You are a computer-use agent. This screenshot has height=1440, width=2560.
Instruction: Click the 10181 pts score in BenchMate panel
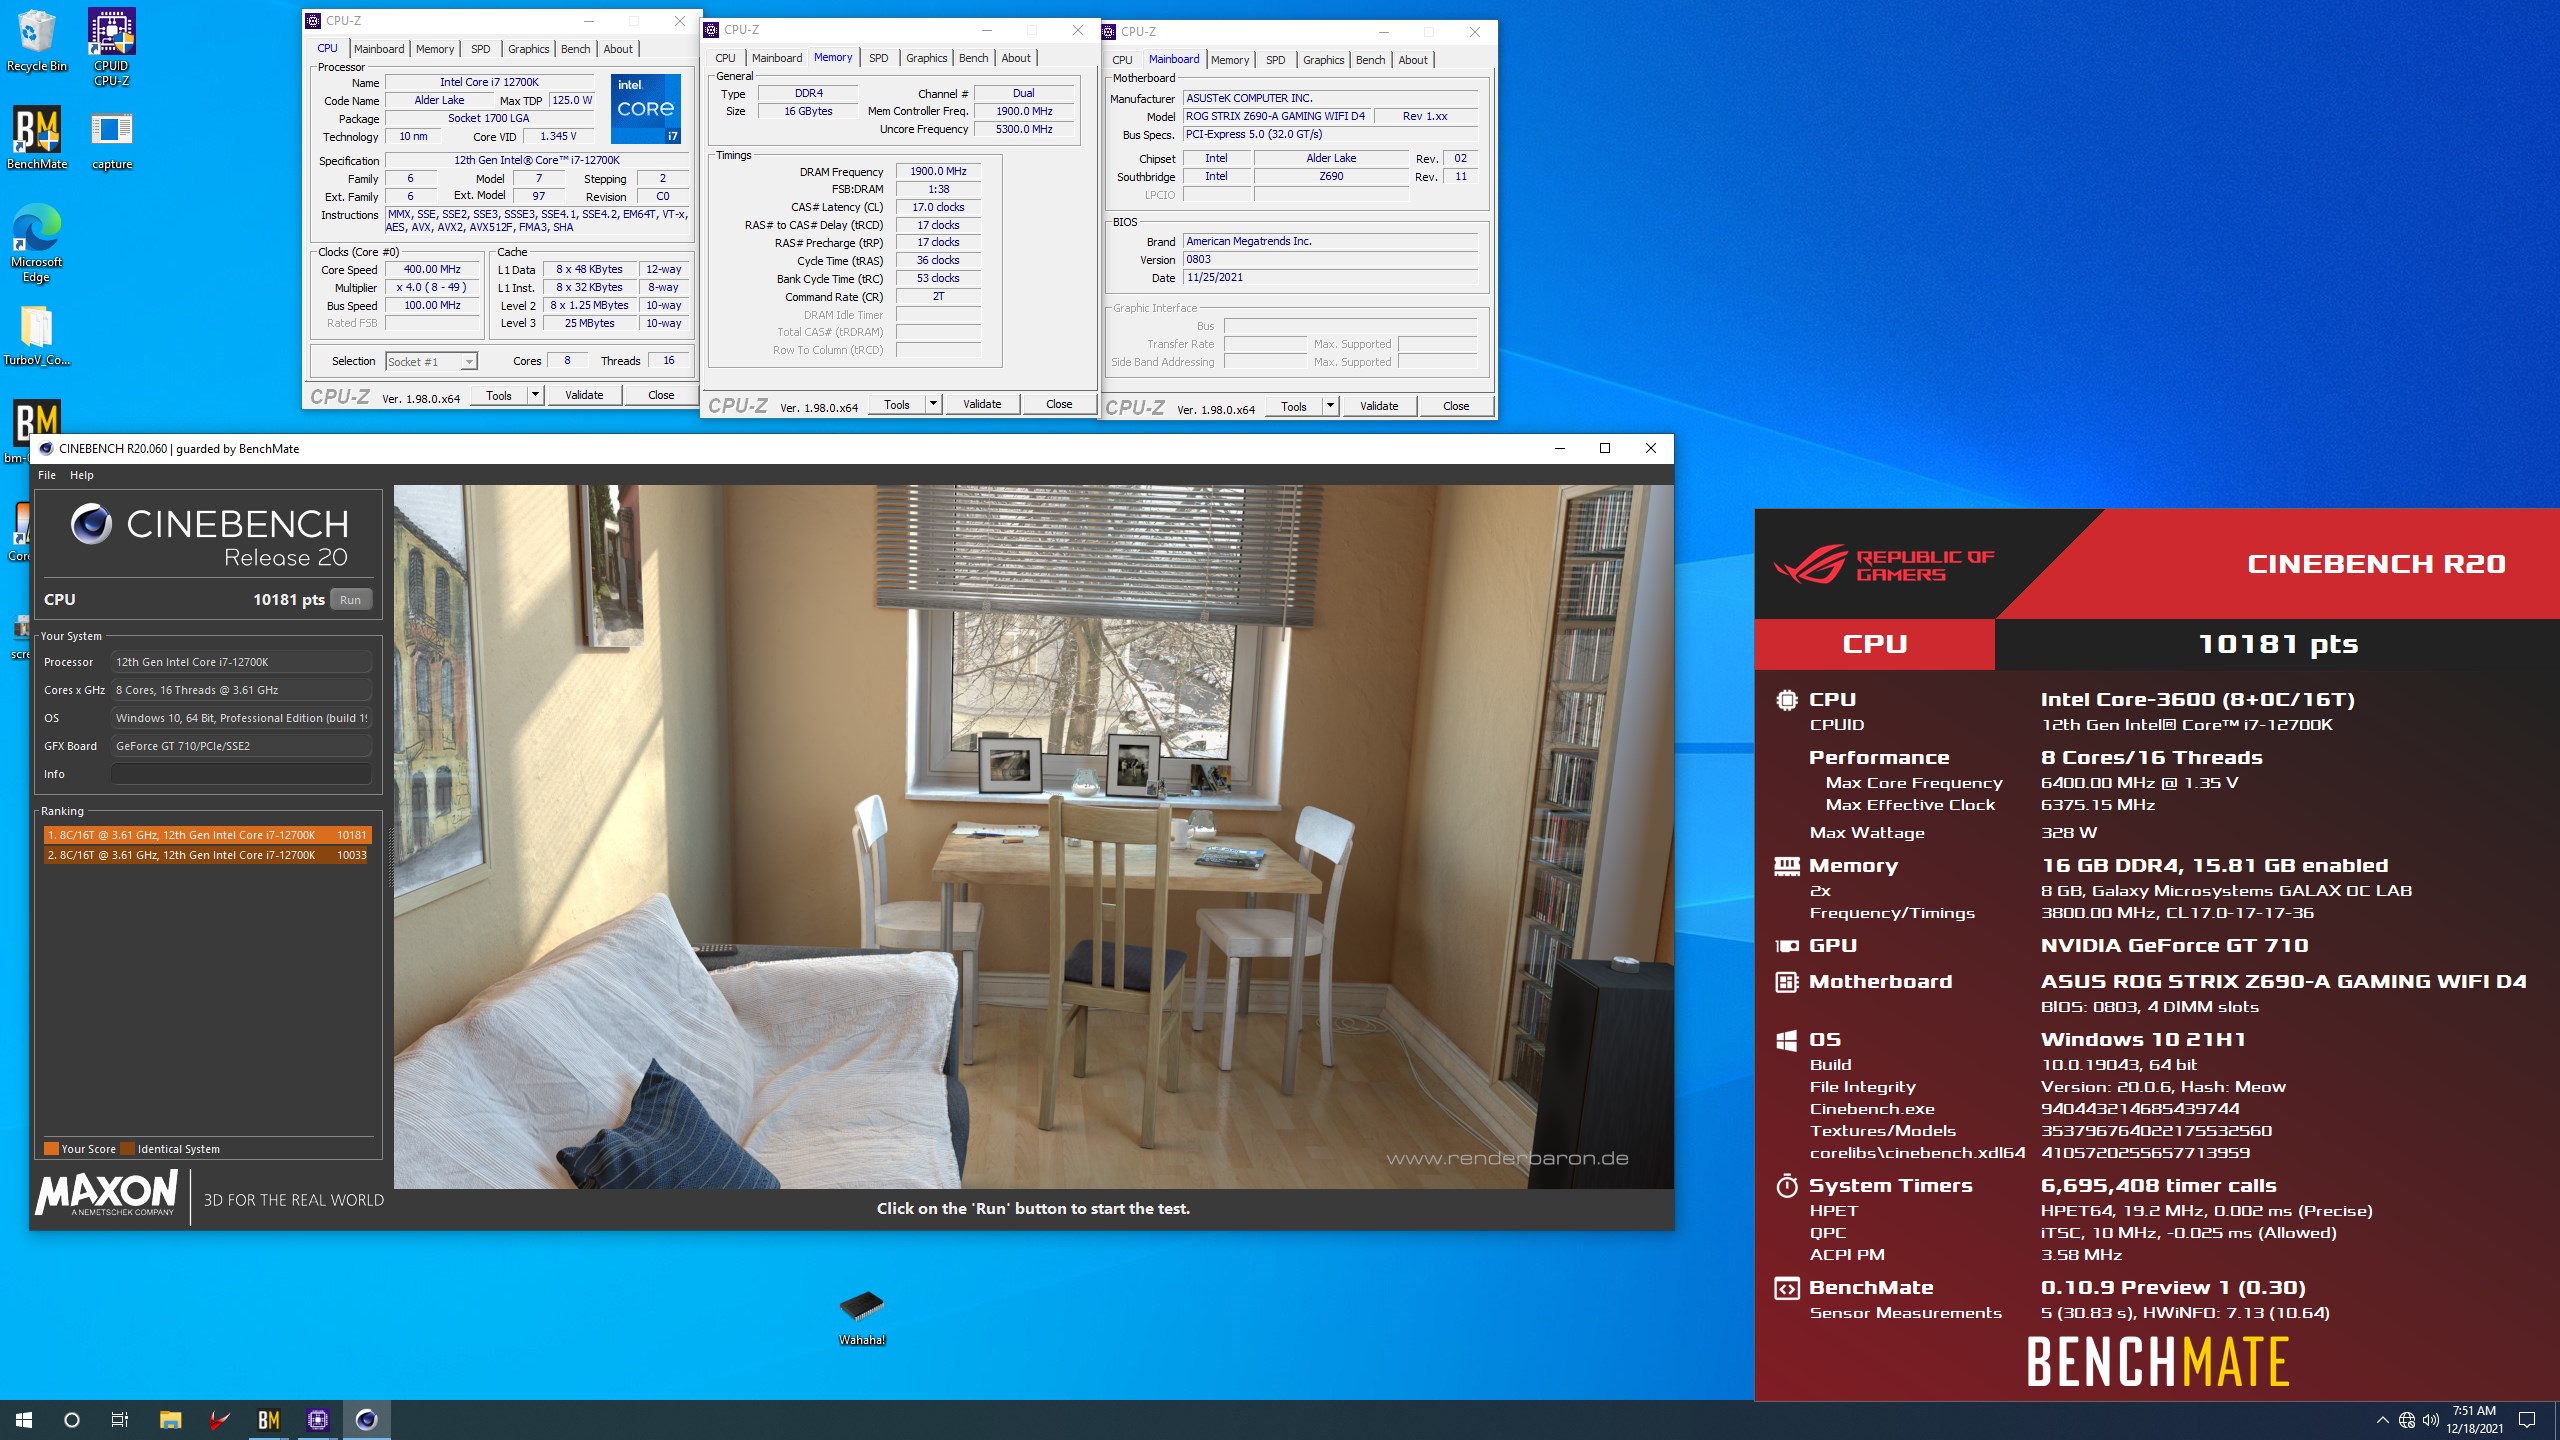[2277, 644]
